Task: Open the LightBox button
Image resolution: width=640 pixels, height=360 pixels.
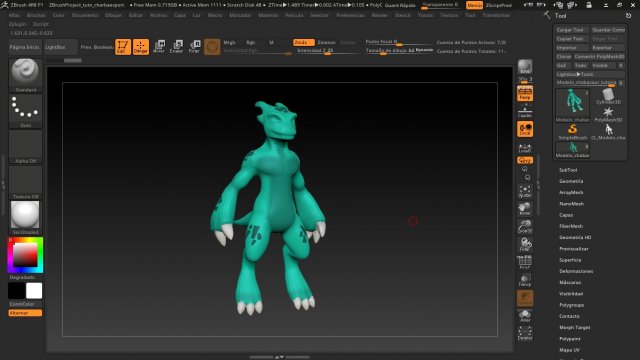Action: [x=61, y=47]
